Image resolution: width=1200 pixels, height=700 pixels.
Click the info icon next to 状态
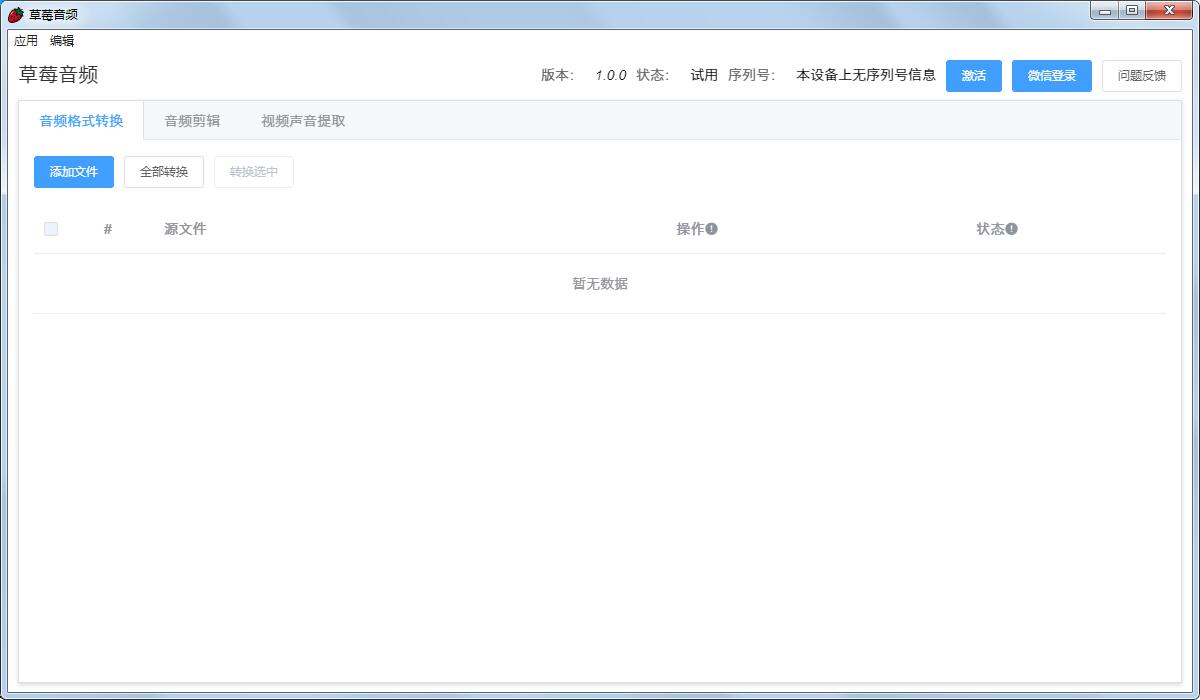coord(1011,229)
